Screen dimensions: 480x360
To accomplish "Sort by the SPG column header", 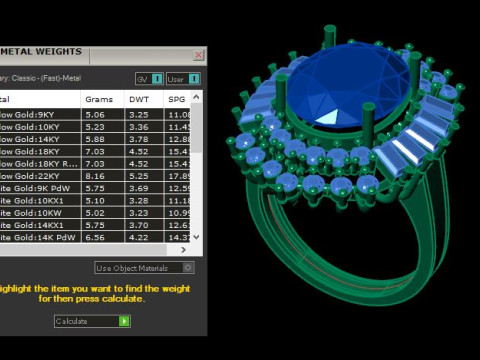I will tap(177, 99).
